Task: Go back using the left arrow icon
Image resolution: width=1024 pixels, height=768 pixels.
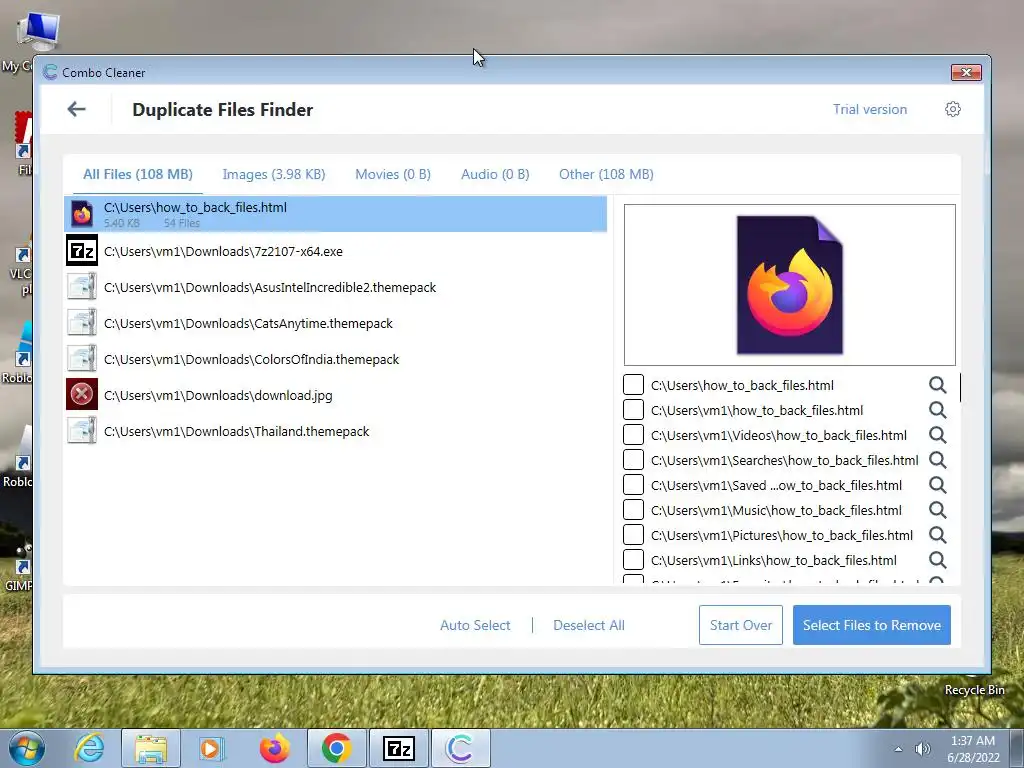Action: coord(76,109)
